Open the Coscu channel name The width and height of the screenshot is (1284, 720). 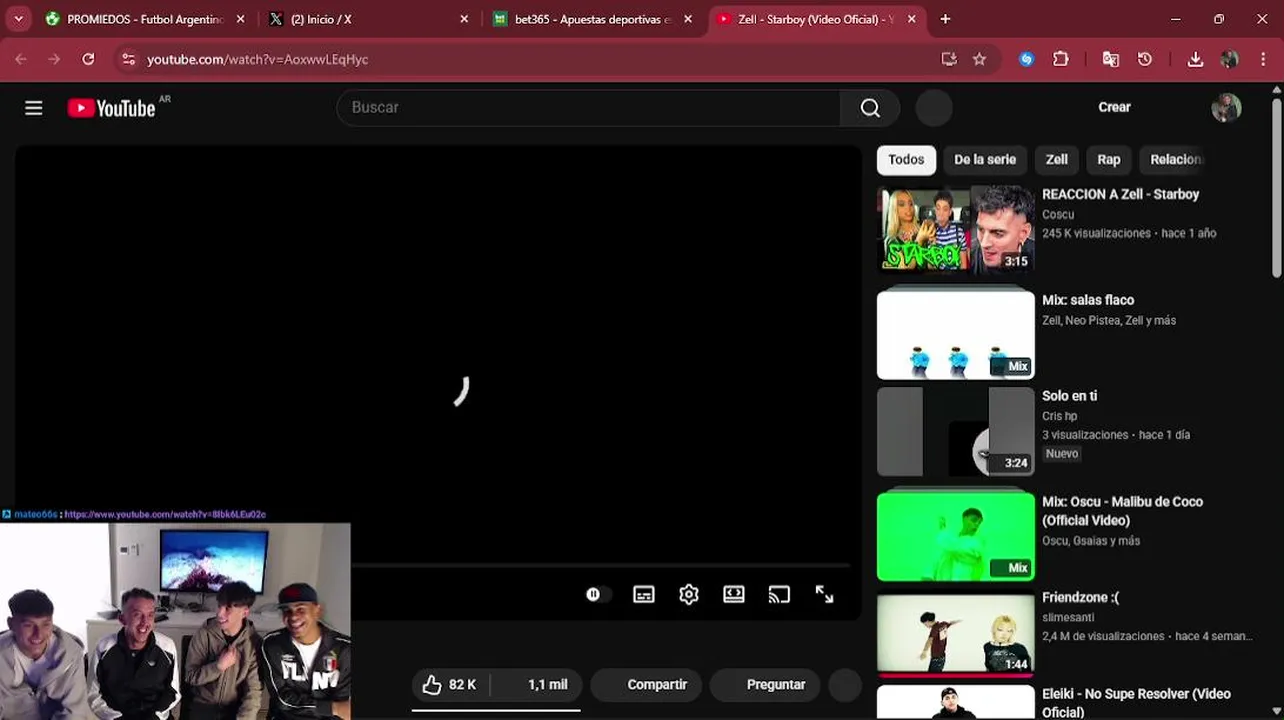tap(1058, 214)
